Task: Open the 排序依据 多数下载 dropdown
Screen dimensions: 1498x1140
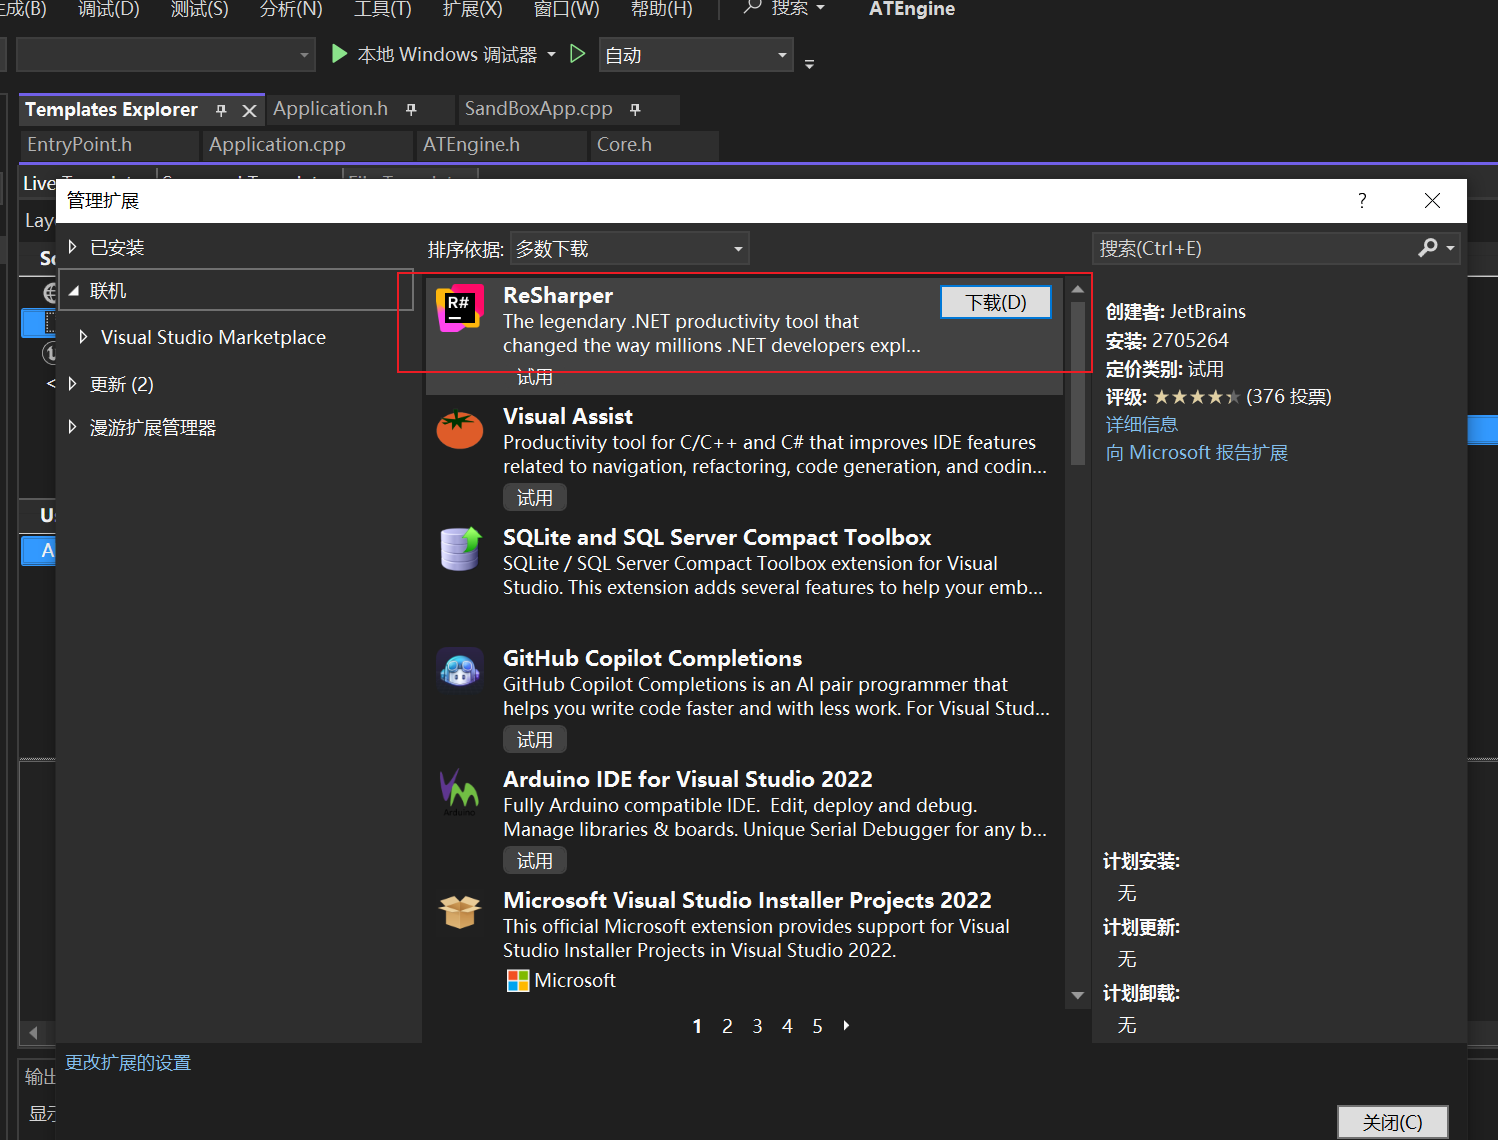Action: (629, 248)
